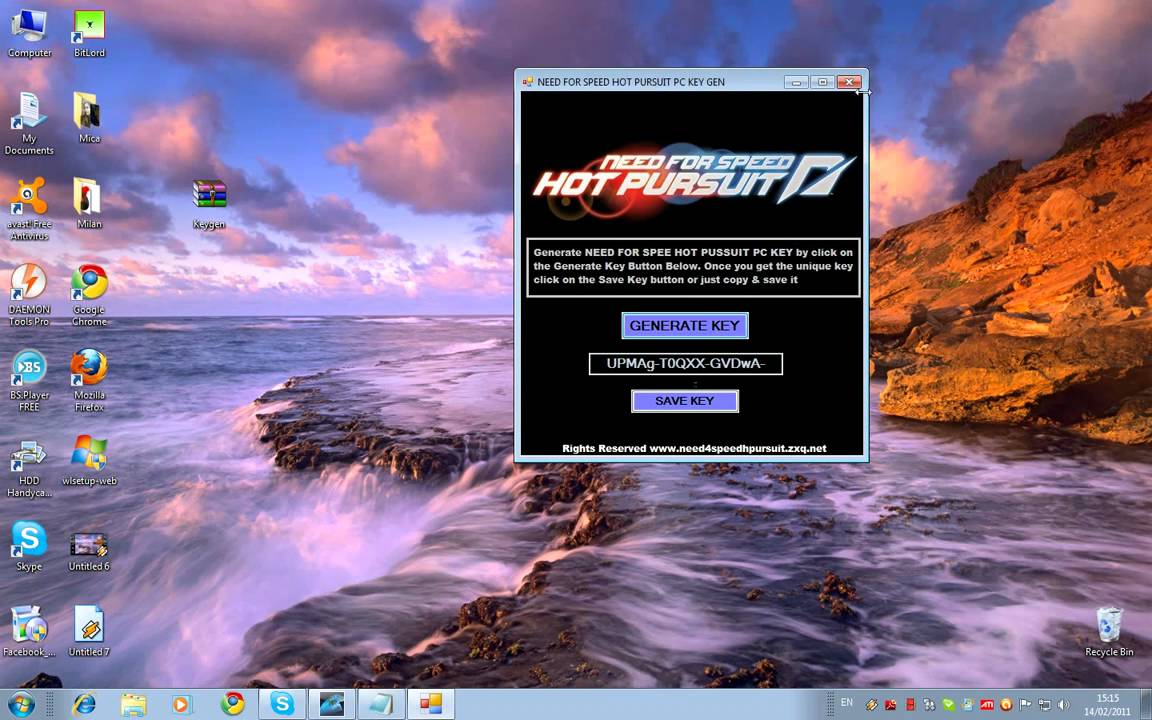Select the Computer desktop icon

29,33
